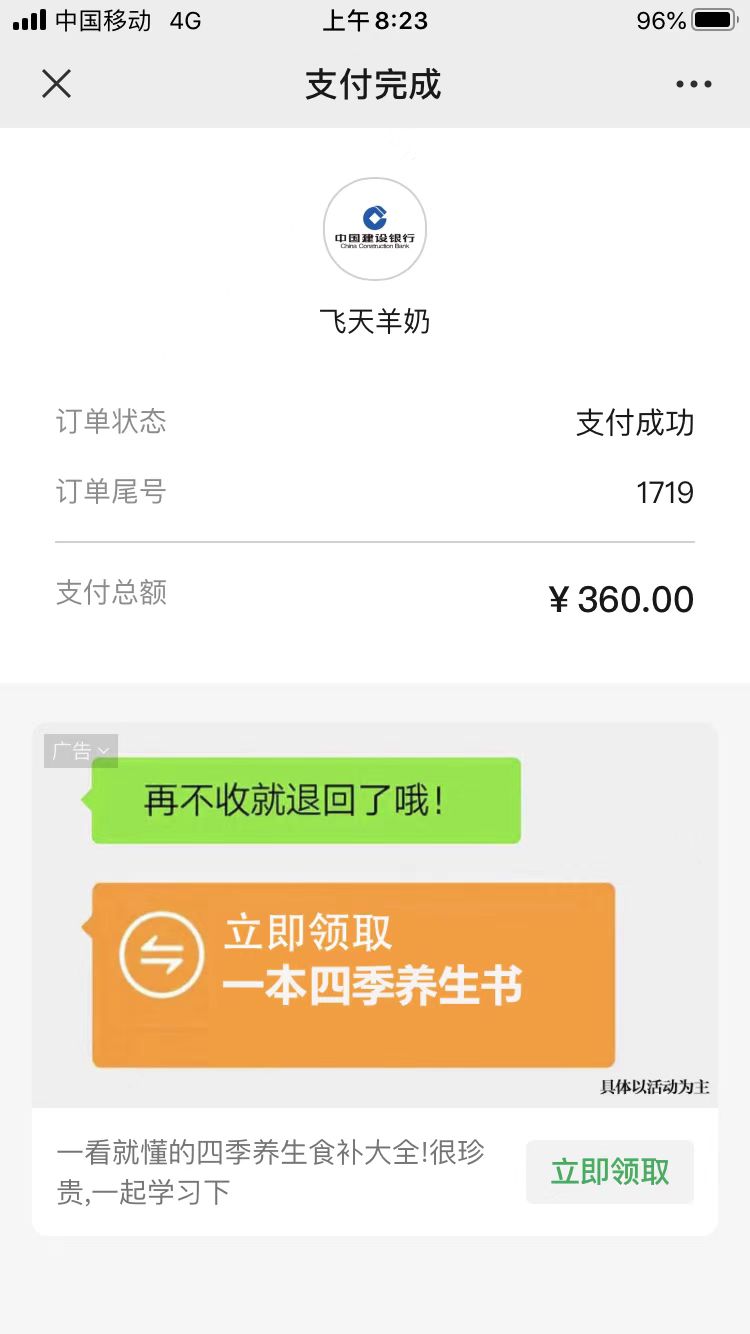Screen dimensions: 750x1334
Task: Open the three-dot more options menu
Action: pyautogui.click(x=693, y=84)
